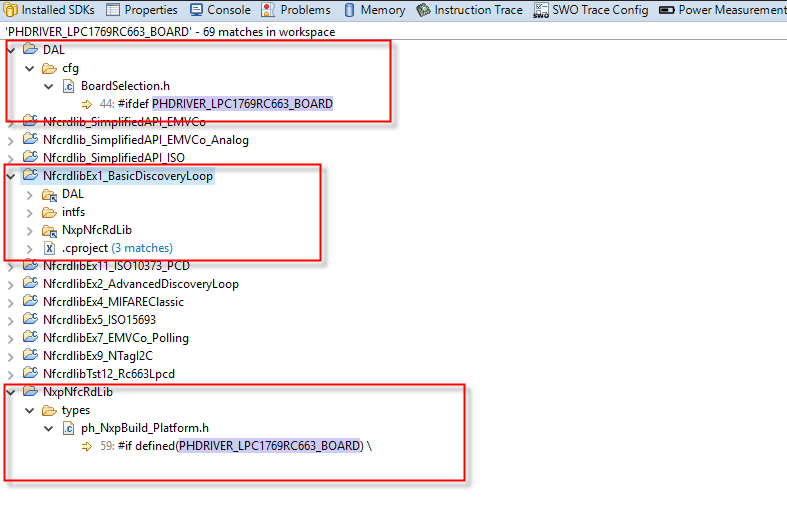
Task: Click the Power Measurement battery icon
Action: 667,10
